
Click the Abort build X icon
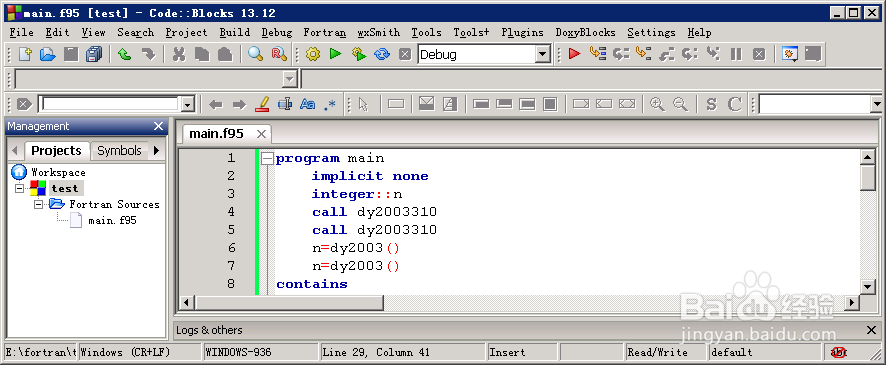click(405, 54)
